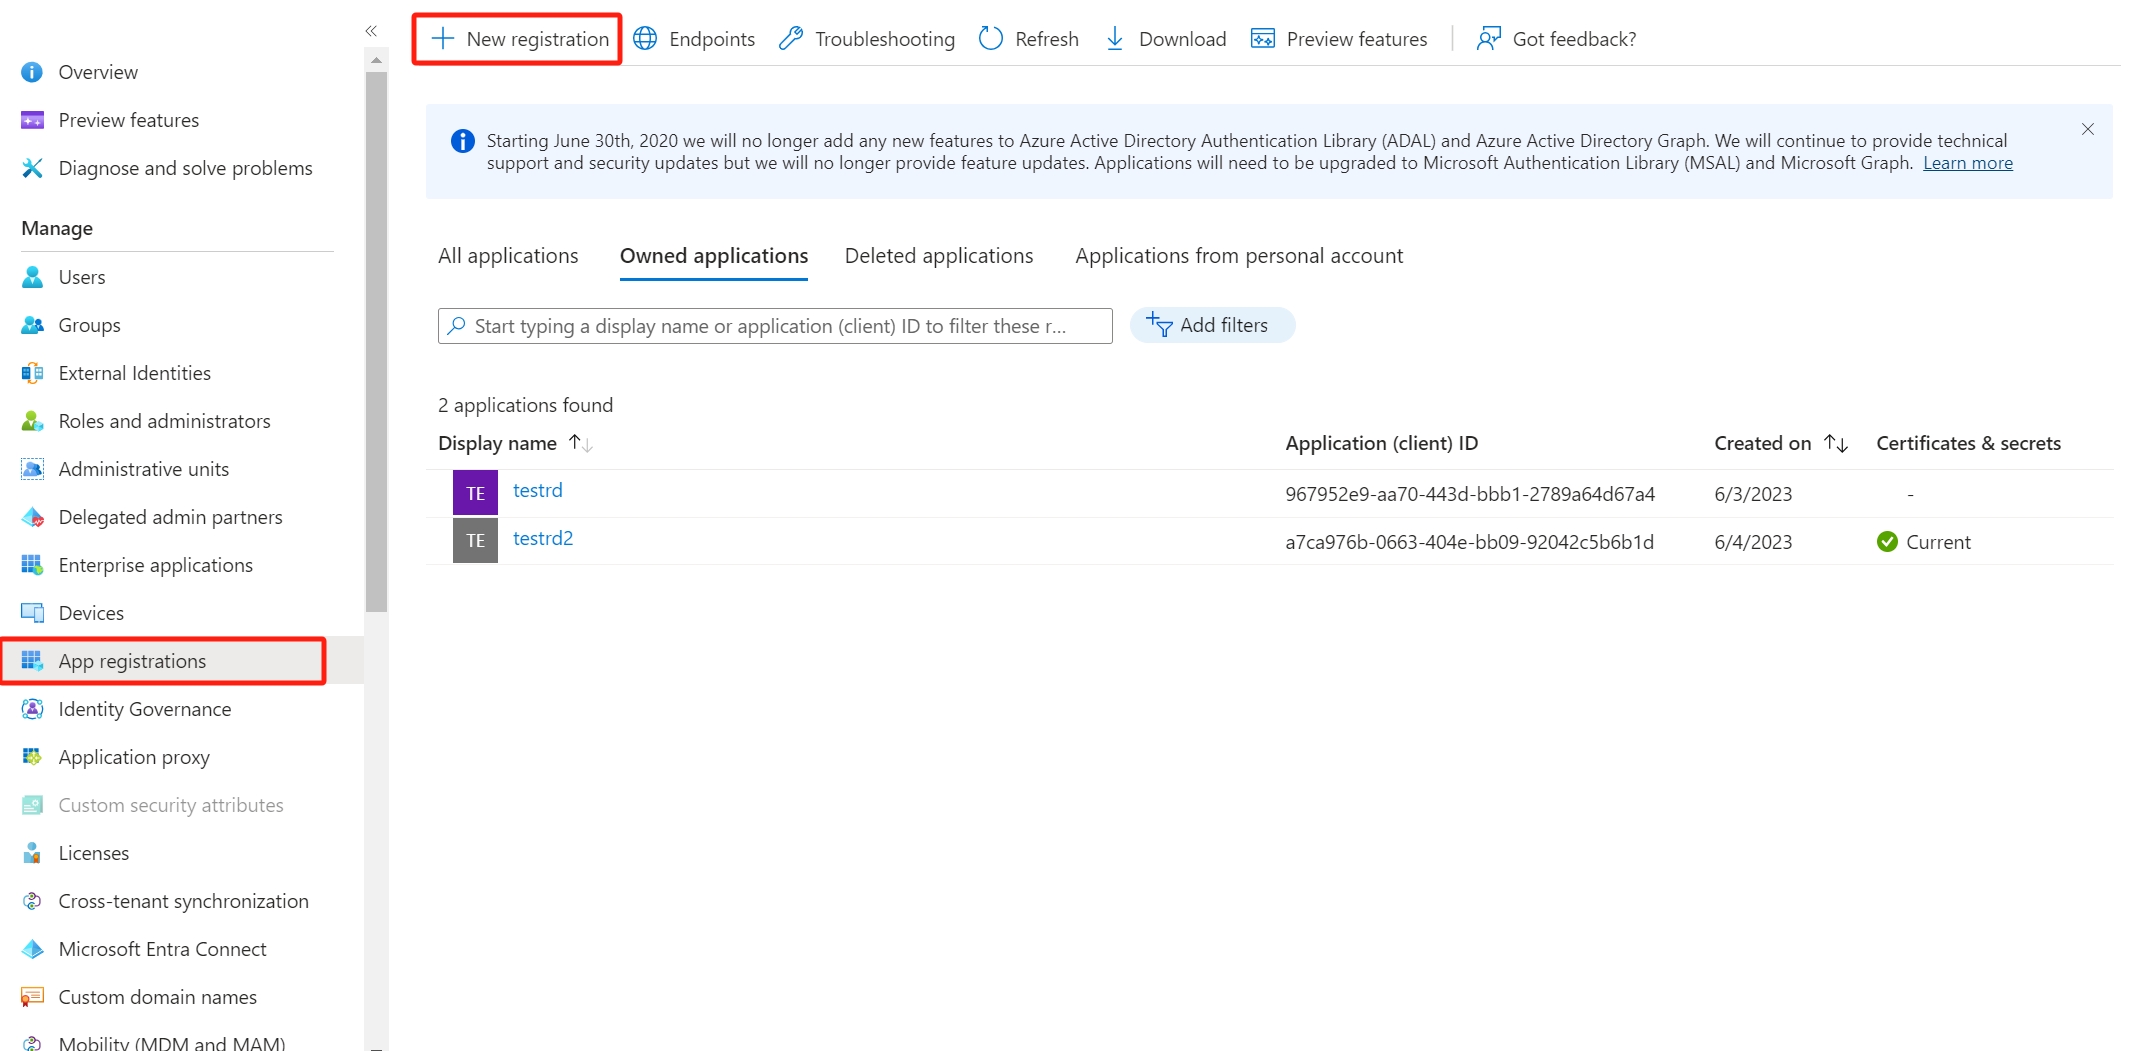The width and height of the screenshot is (2151, 1051).
Task: Click the Devices icon in sidebar
Action: point(32,613)
